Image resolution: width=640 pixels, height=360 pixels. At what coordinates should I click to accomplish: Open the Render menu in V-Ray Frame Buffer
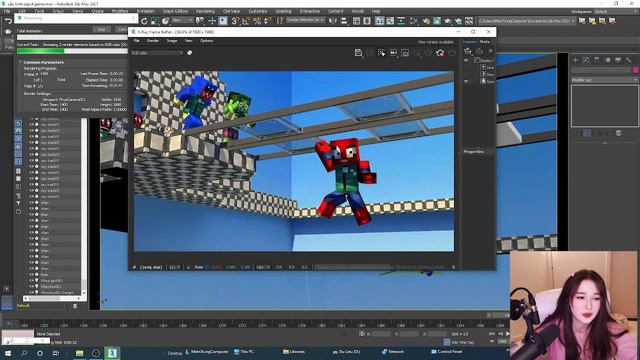(153, 41)
